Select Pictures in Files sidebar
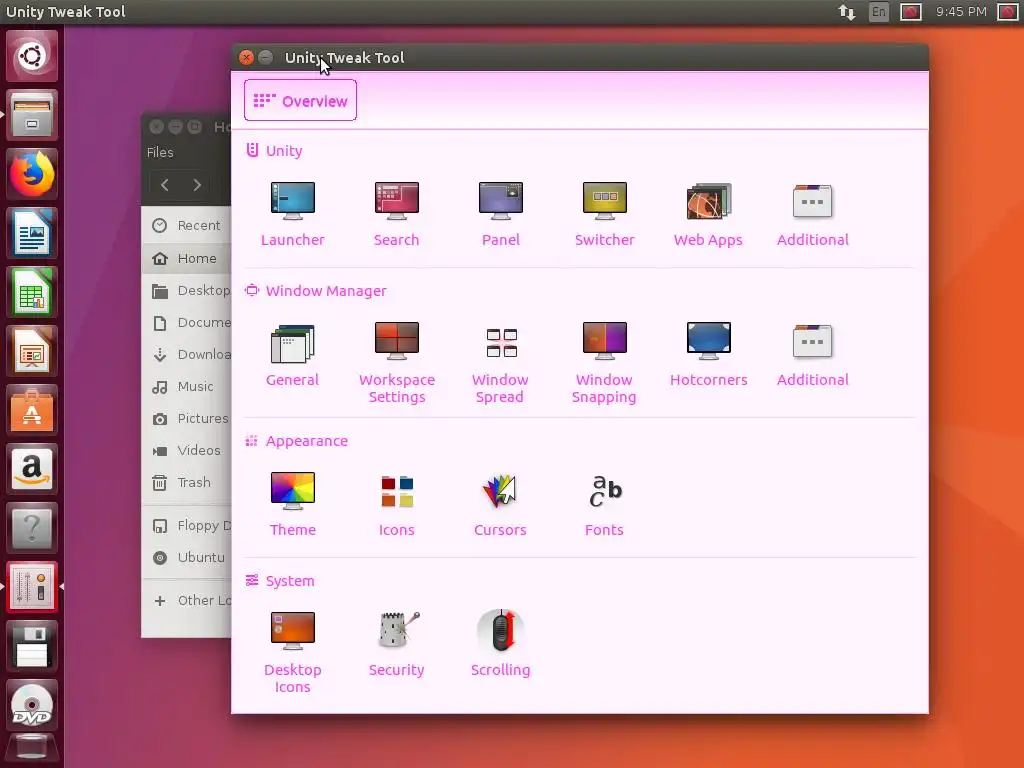1024x768 pixels. 186,418
